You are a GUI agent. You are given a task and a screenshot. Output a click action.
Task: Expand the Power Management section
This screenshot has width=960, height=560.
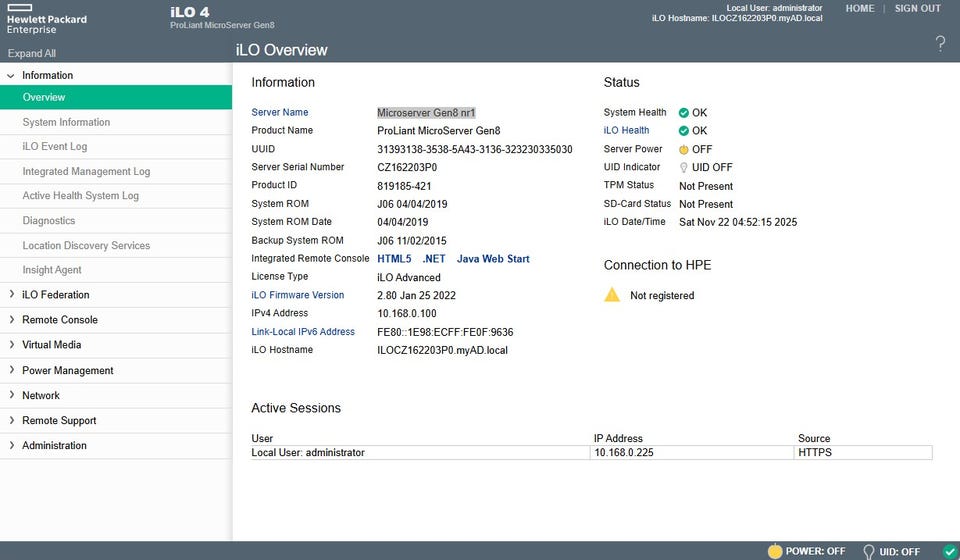pyautogui.click(x=67, y=370)
